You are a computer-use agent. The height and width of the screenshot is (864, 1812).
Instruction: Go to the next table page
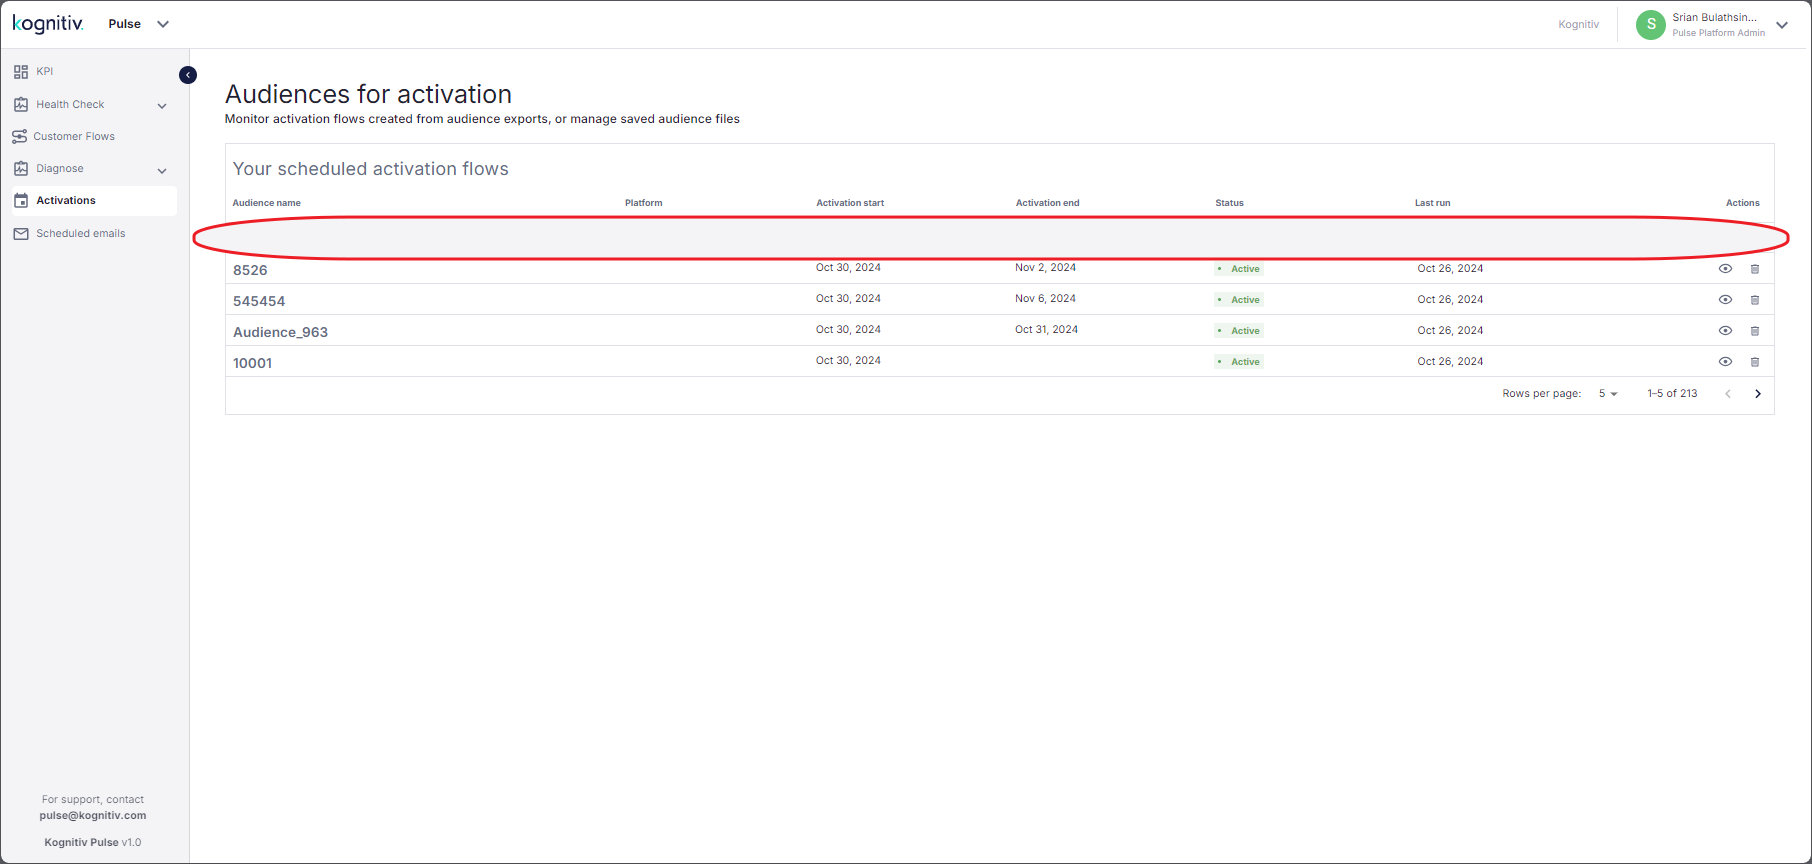tap(1758, 394)
